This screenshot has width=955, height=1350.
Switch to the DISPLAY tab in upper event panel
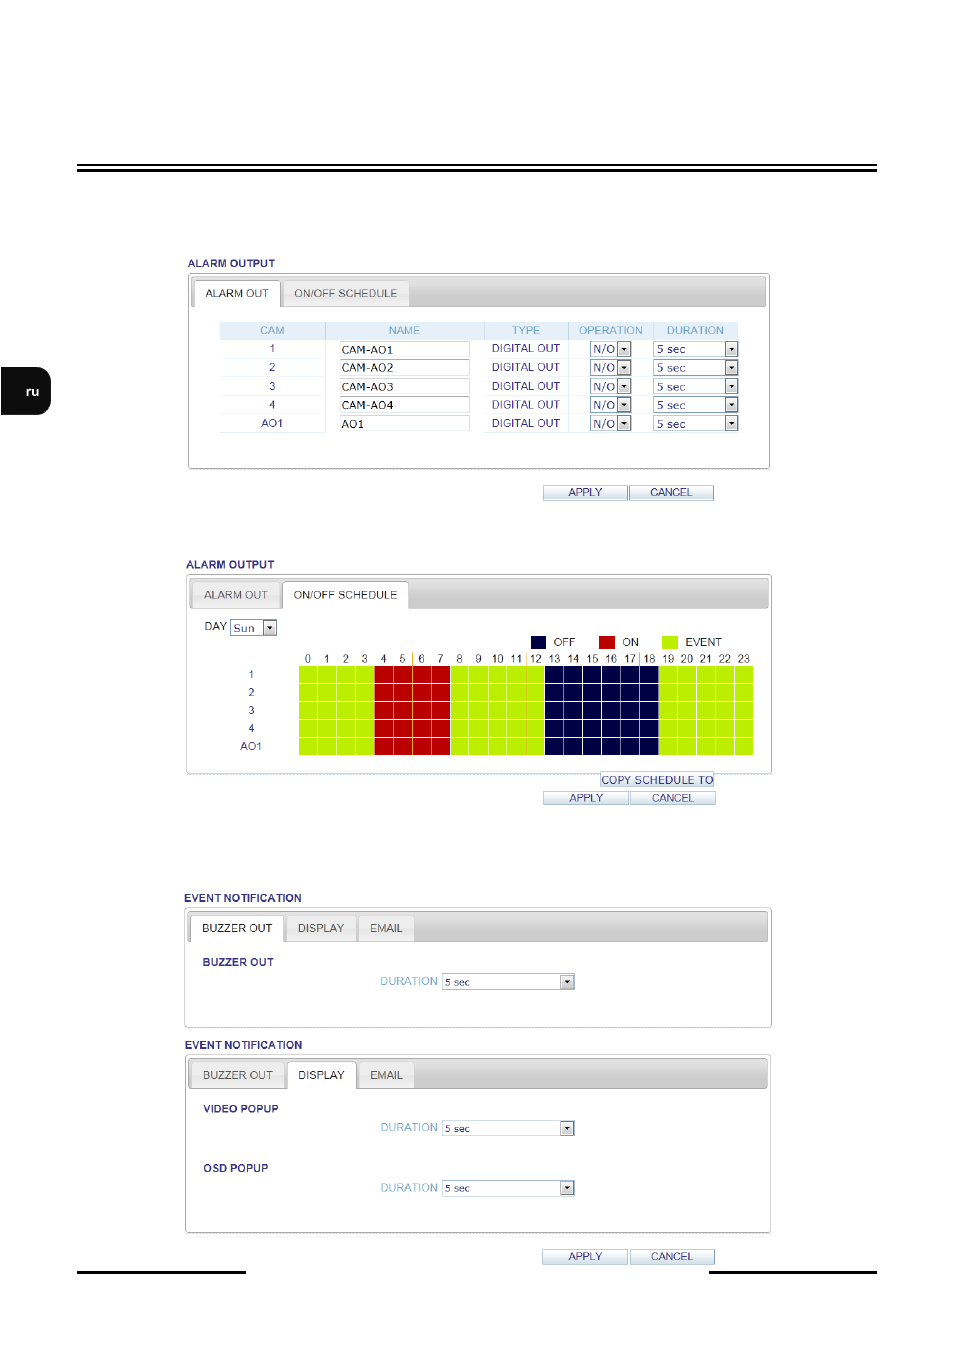coord(321,928)
